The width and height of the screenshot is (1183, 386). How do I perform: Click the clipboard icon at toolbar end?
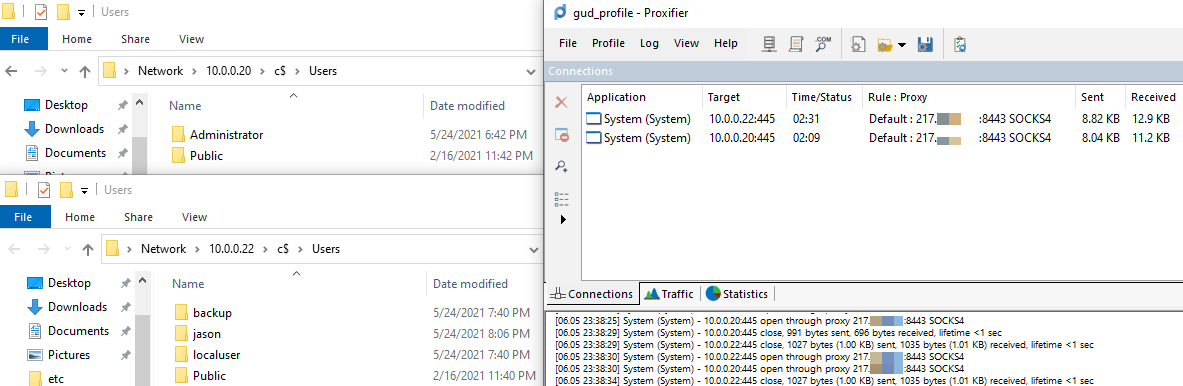(960, 44)
